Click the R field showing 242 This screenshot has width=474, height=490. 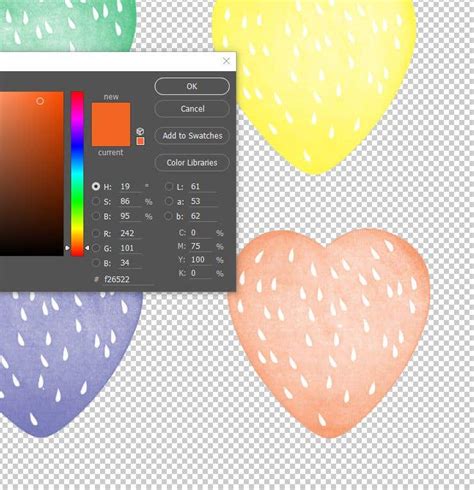point(131,233)
